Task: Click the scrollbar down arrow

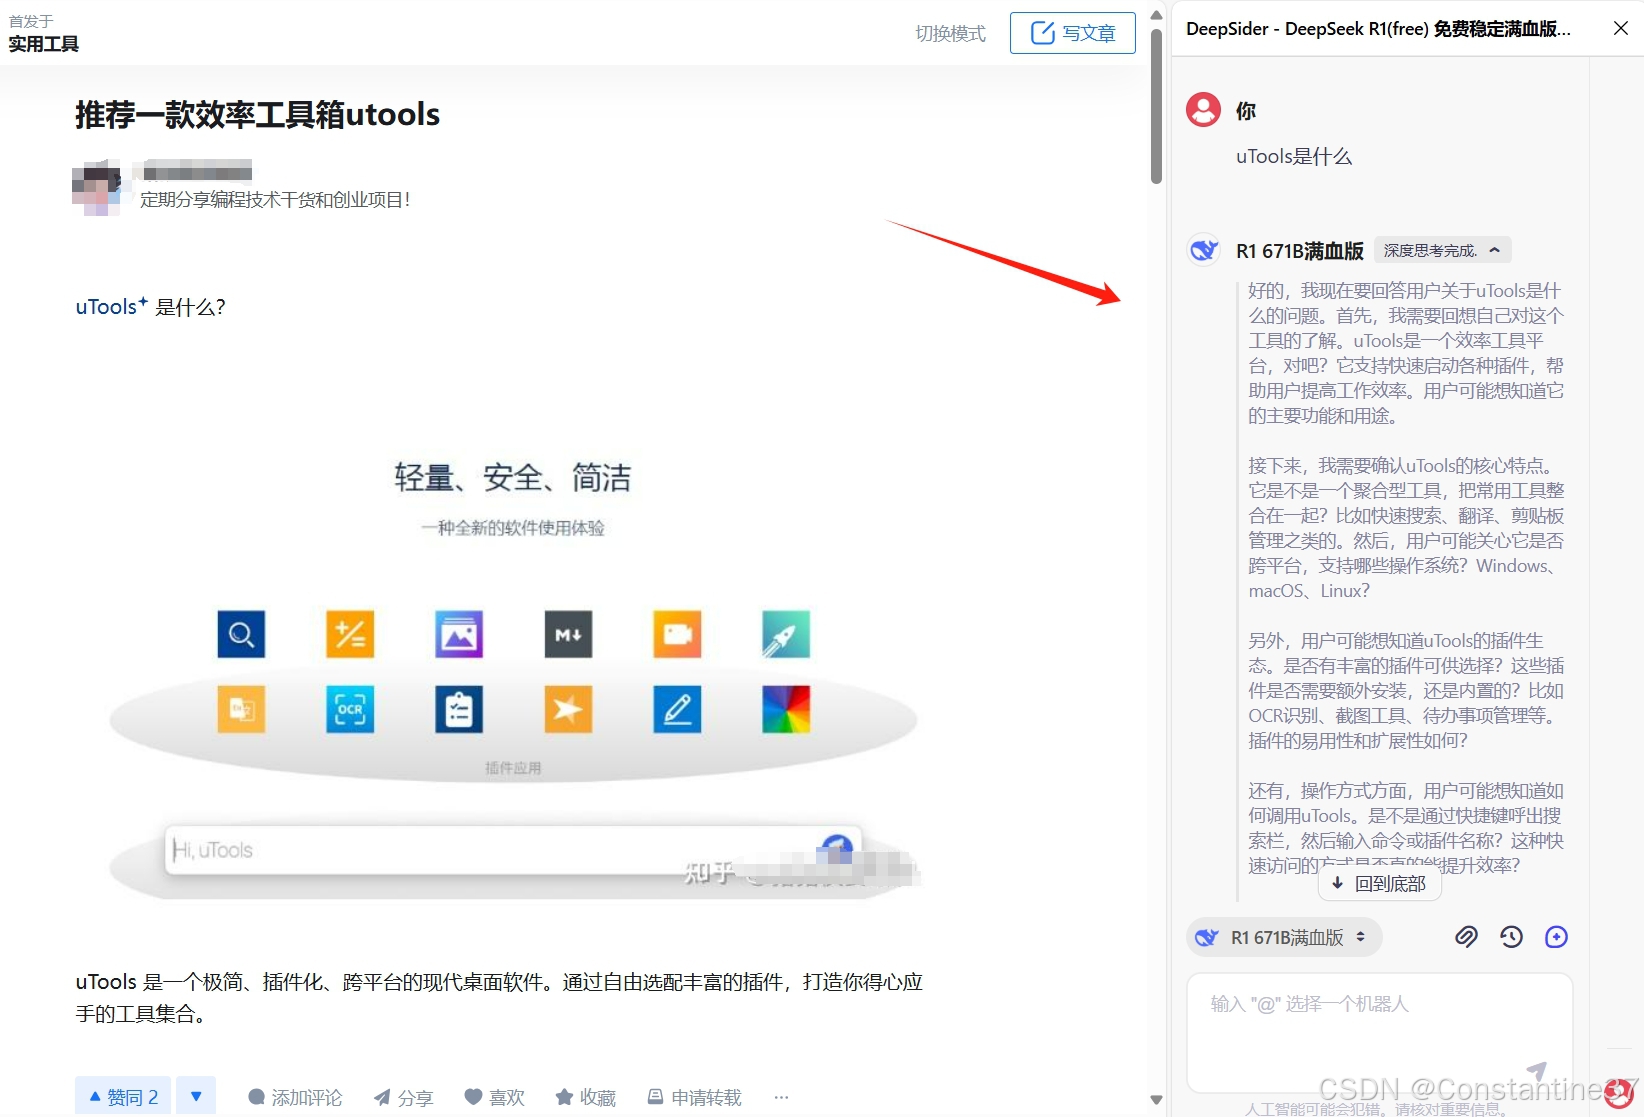Action: (1156, 1099)
